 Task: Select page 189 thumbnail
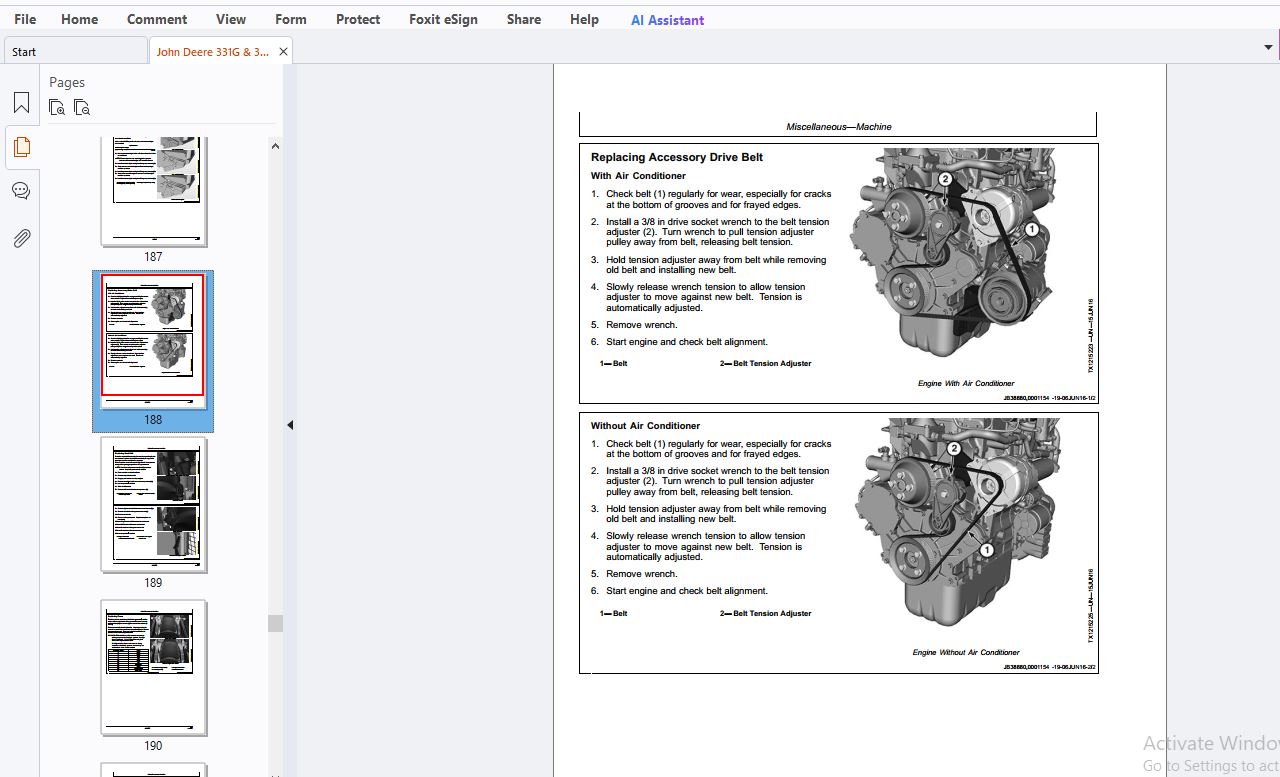tap(153, 504)
